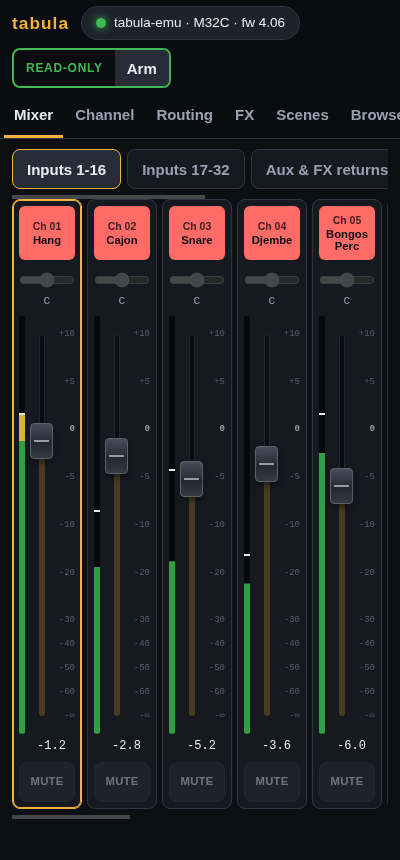Click the -1.2 level readout on Hang
The height and width of the screenshot is (860, 400).
[52, 745]
